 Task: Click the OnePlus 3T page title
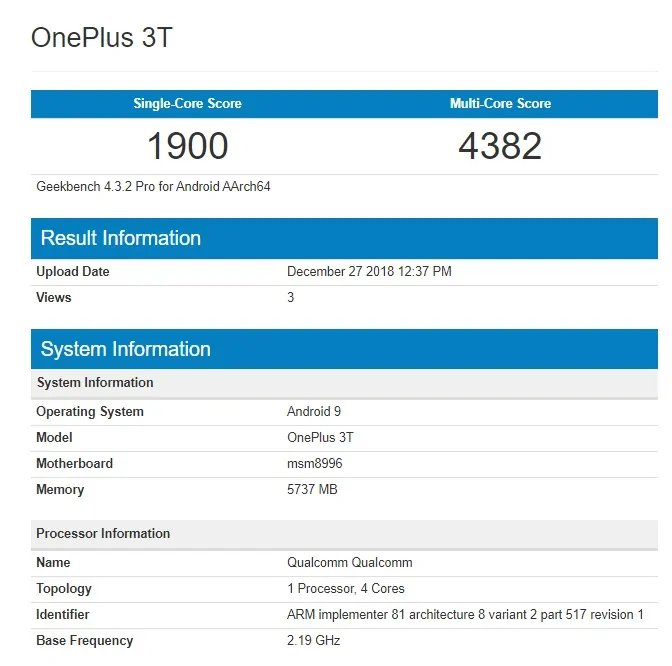tap(102, 38)
